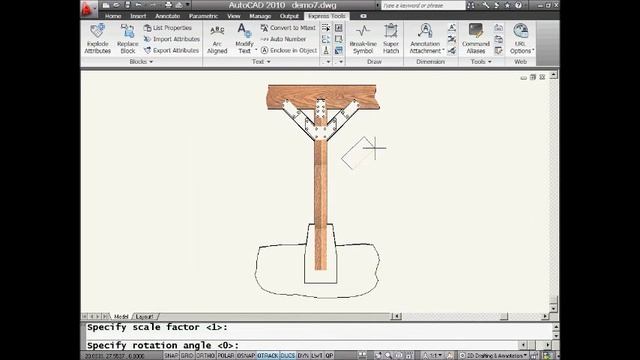Click the Annotation Attachment tool
The width and height of the screenshot is (640, 360).
pyautogui.click(x=425, y=39)
